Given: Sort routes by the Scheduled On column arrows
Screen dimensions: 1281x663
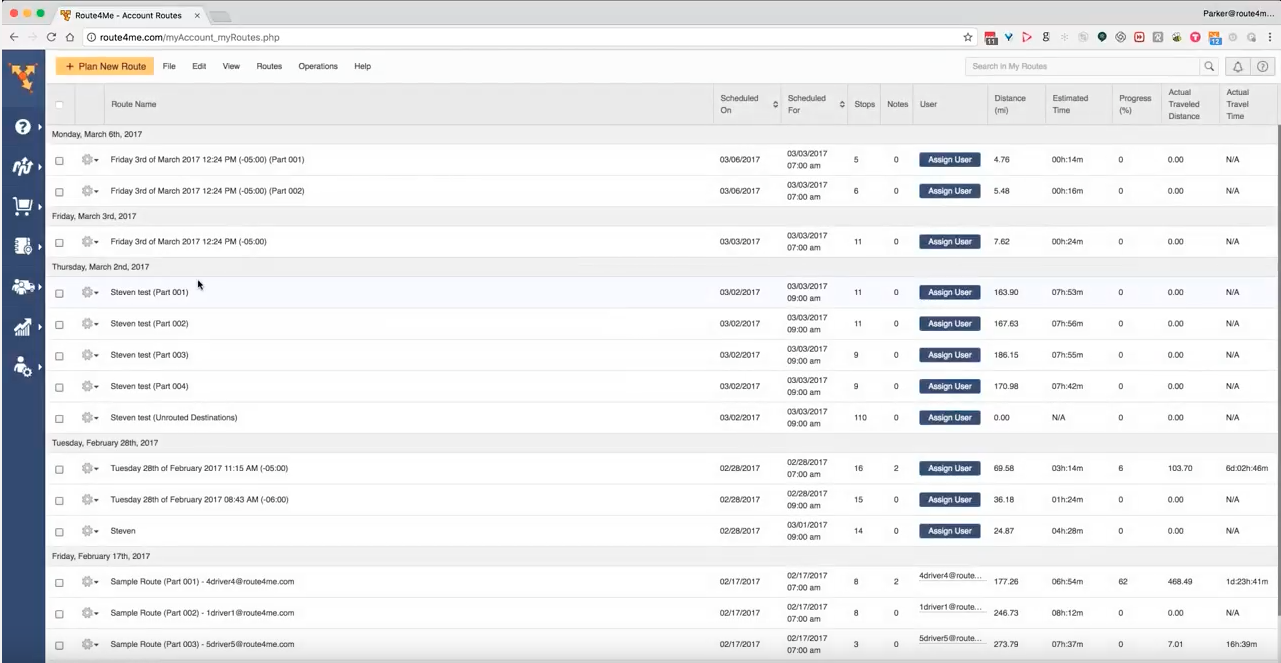Looking at the screenshot, I should point(776,105).
